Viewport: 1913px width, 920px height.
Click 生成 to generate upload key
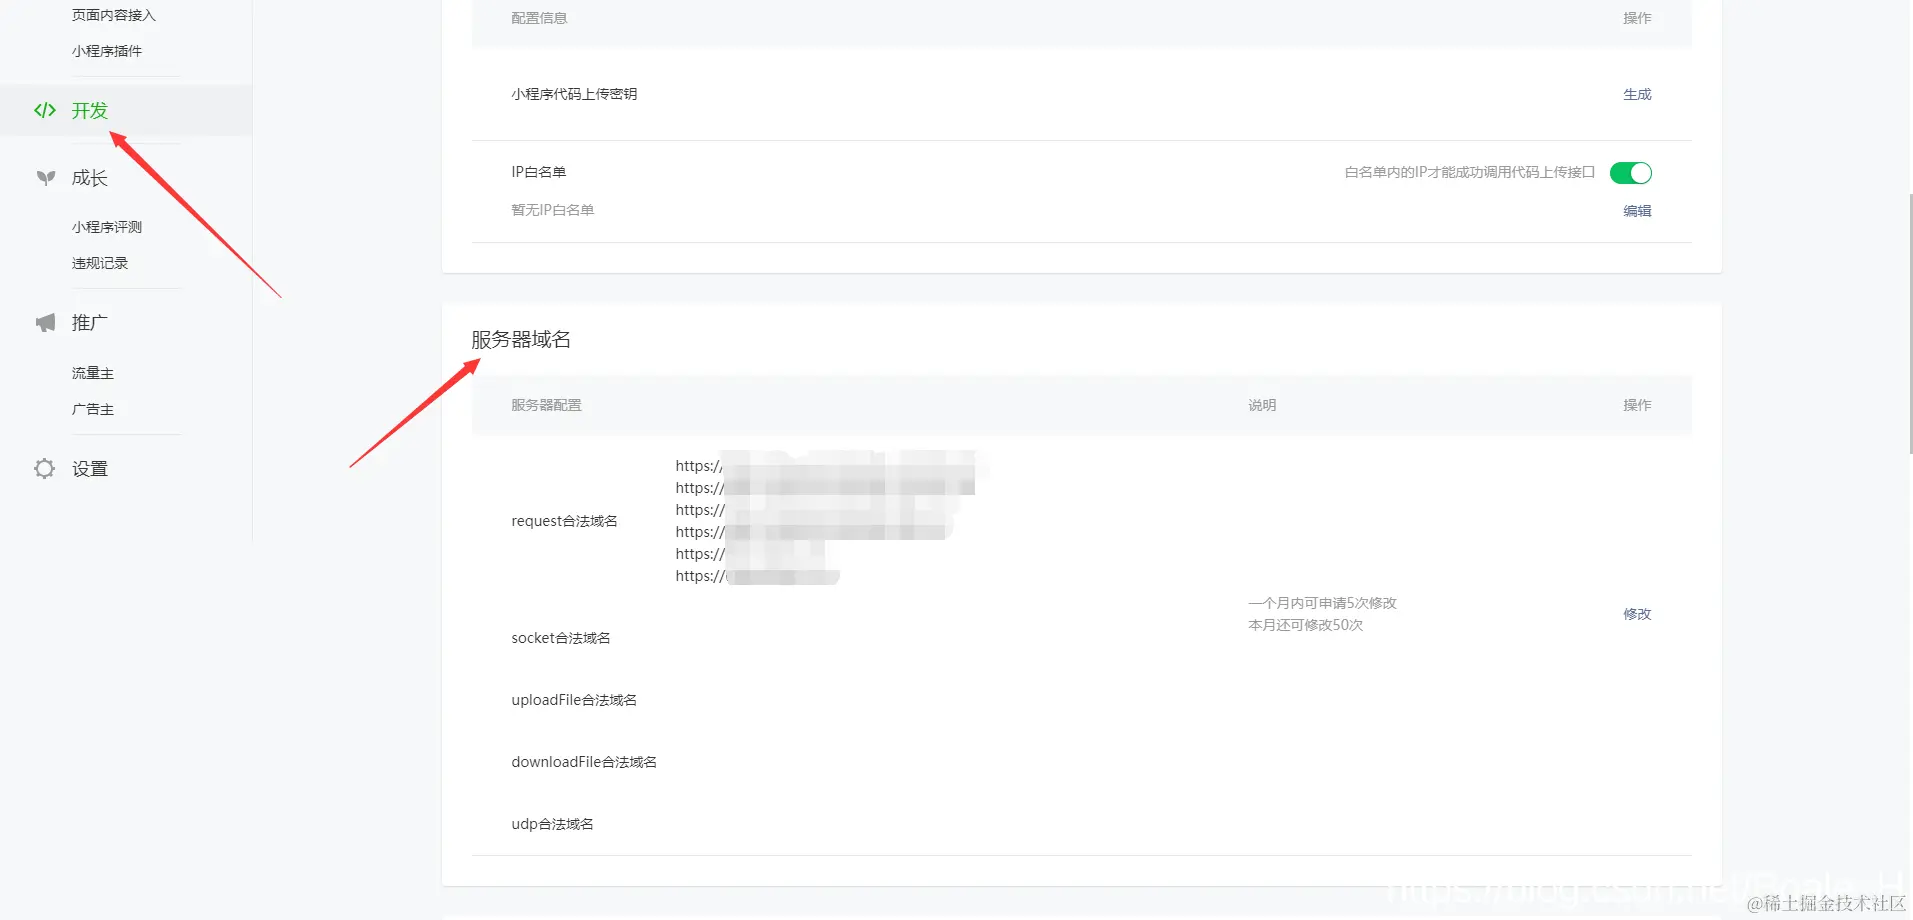tap(1636, 94)
